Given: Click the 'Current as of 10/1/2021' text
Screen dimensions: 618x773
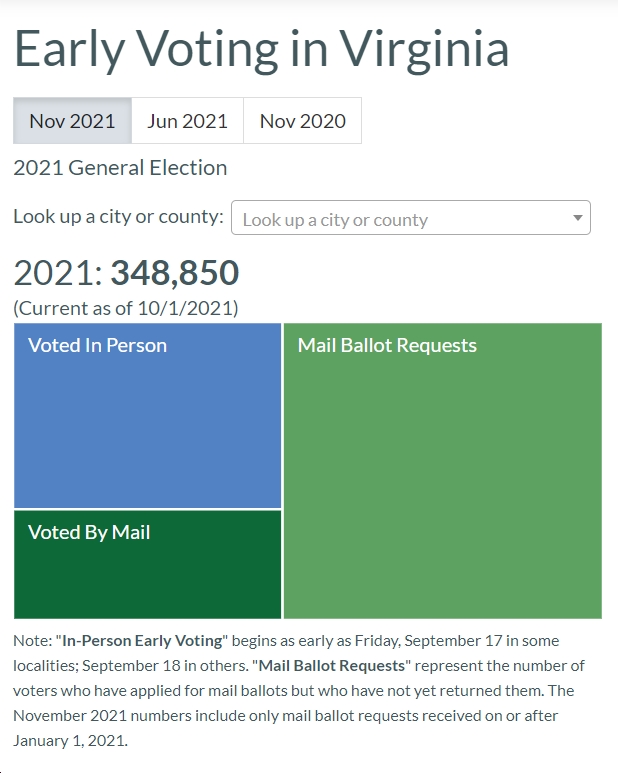Looking at the screenshot, I should (126, 308).
